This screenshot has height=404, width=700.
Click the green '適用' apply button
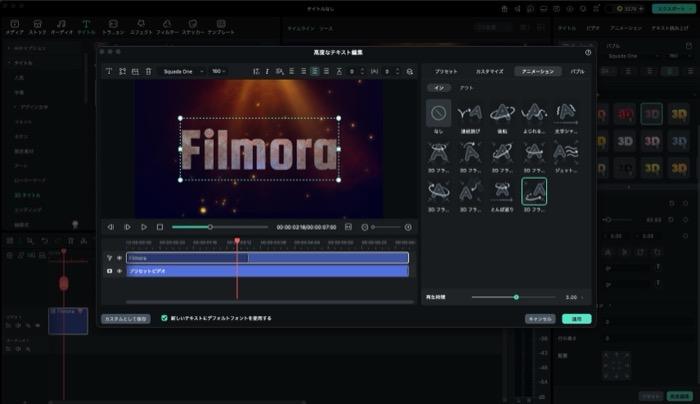pos(577,319)
